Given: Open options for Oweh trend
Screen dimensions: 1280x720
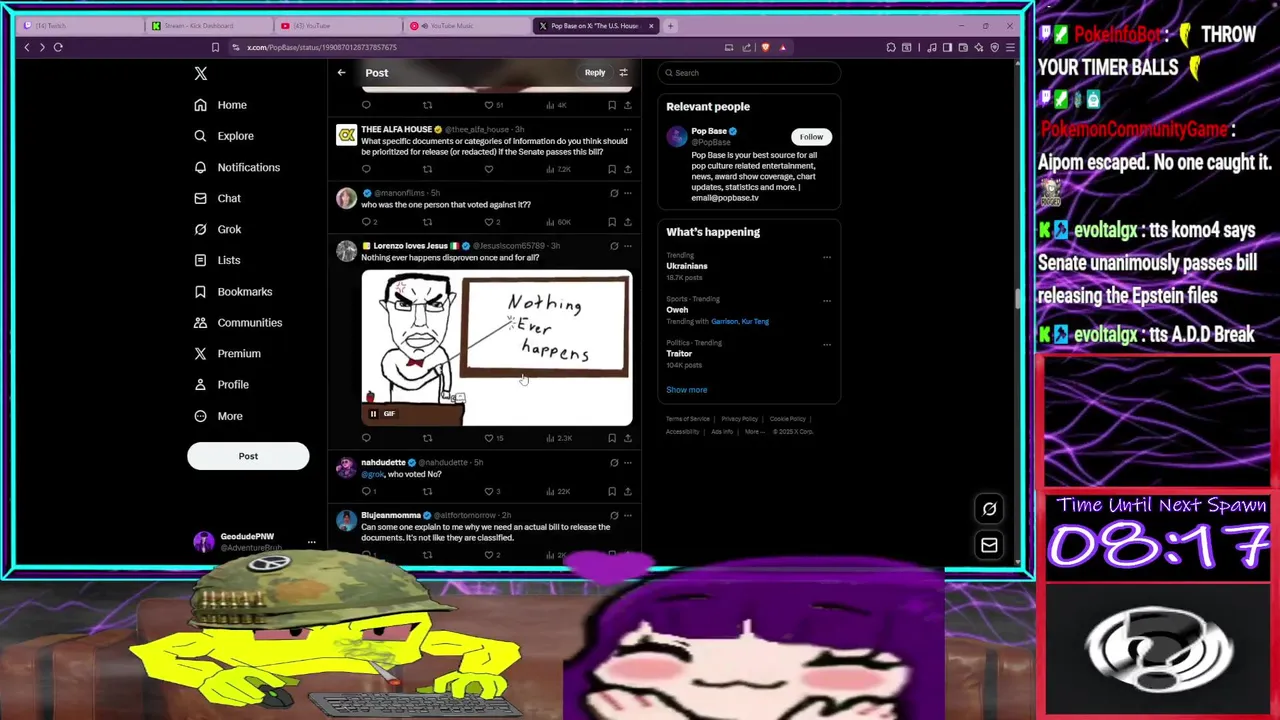Looking at the screenshot, I should (x=827, y=300).
